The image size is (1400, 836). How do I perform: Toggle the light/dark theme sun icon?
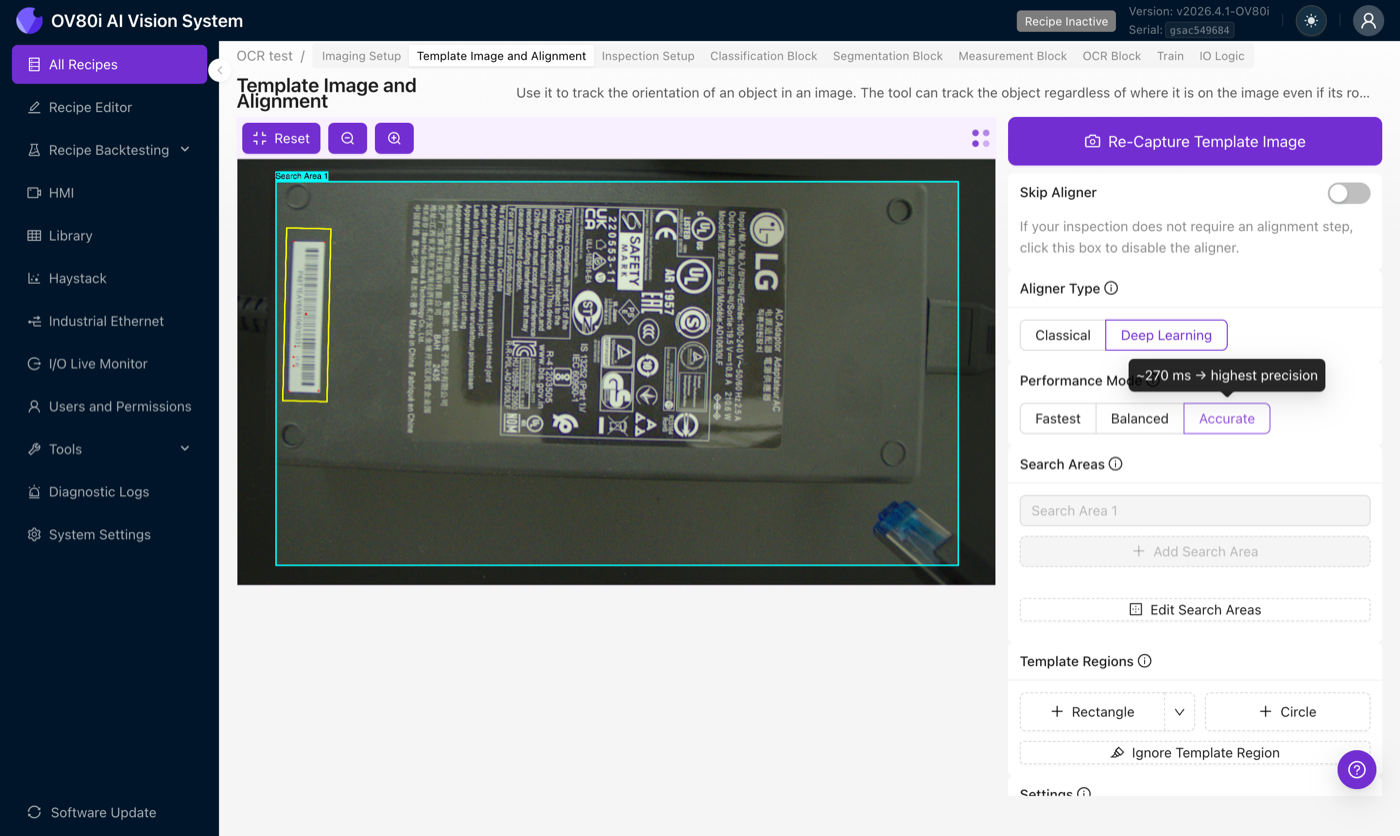(1310, 21)
